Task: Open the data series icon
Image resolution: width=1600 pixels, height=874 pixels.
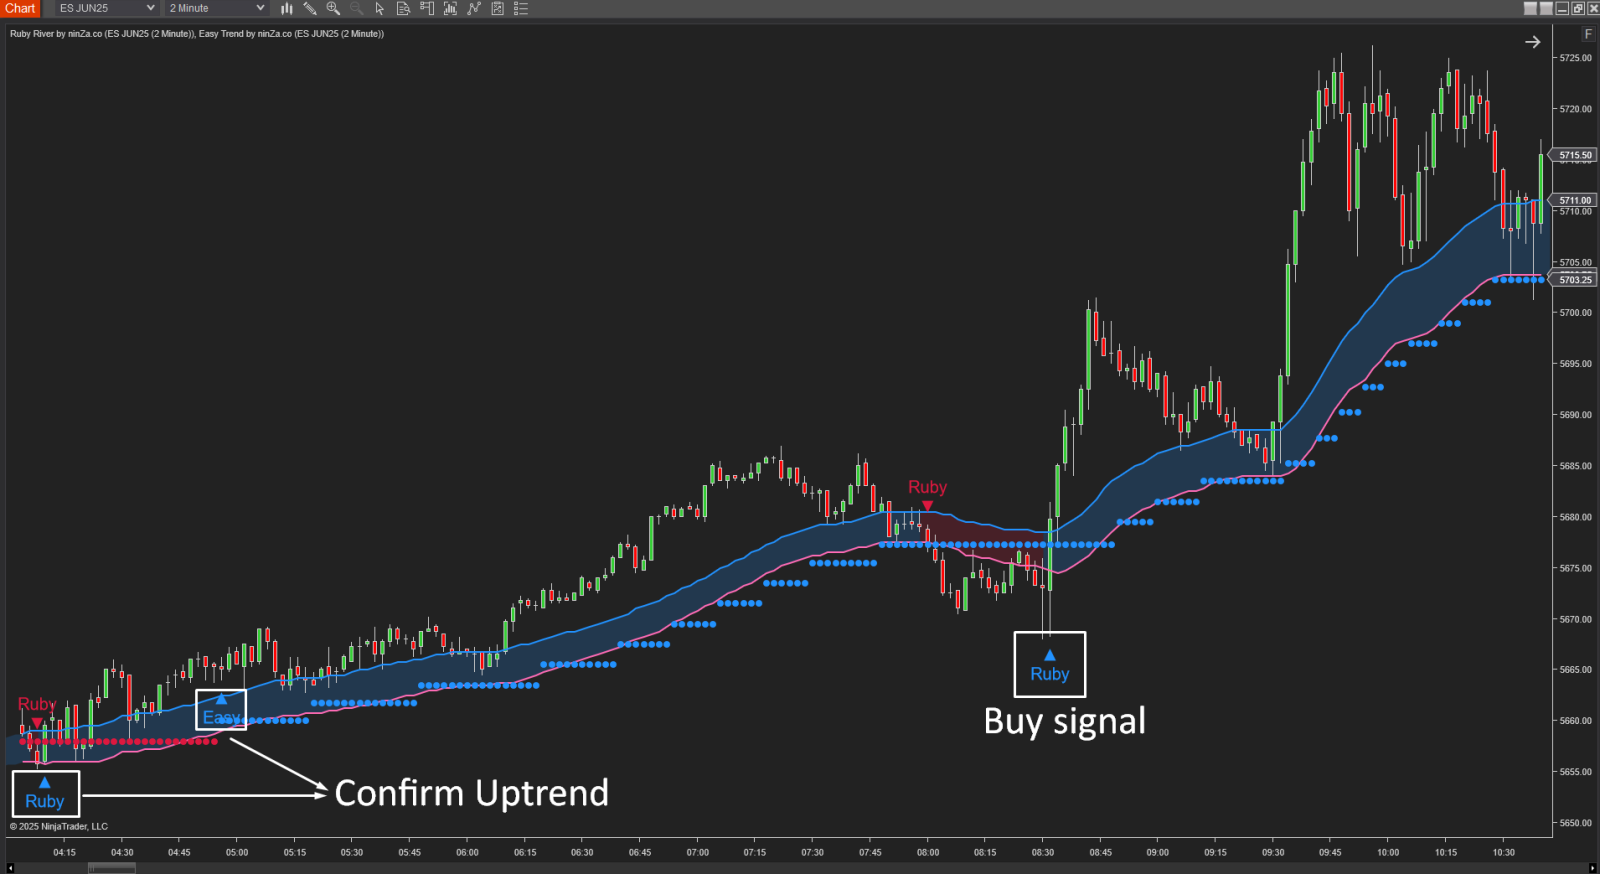Action: 450,8
